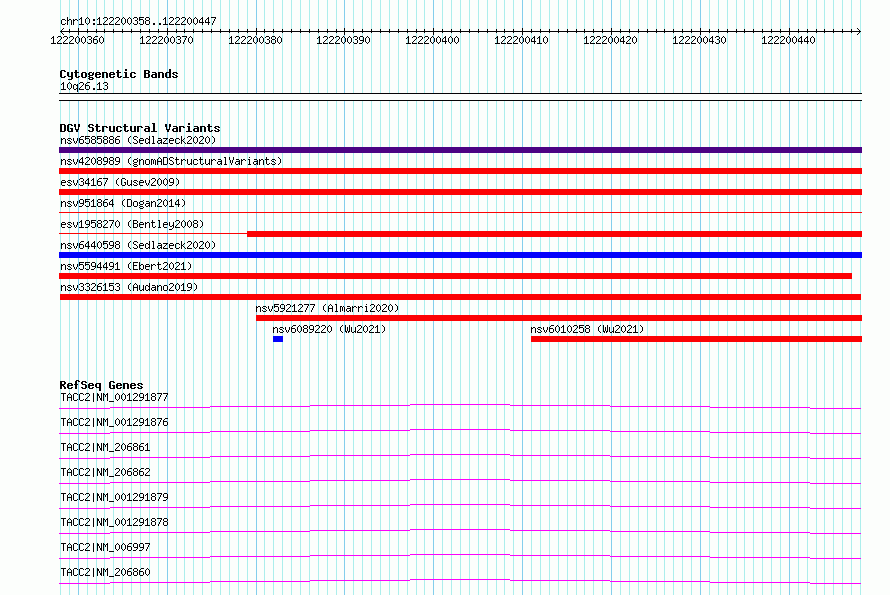Click the chr10:122200358..122200447 region label
The image size is (890, 595).
[x=138, y=21]
